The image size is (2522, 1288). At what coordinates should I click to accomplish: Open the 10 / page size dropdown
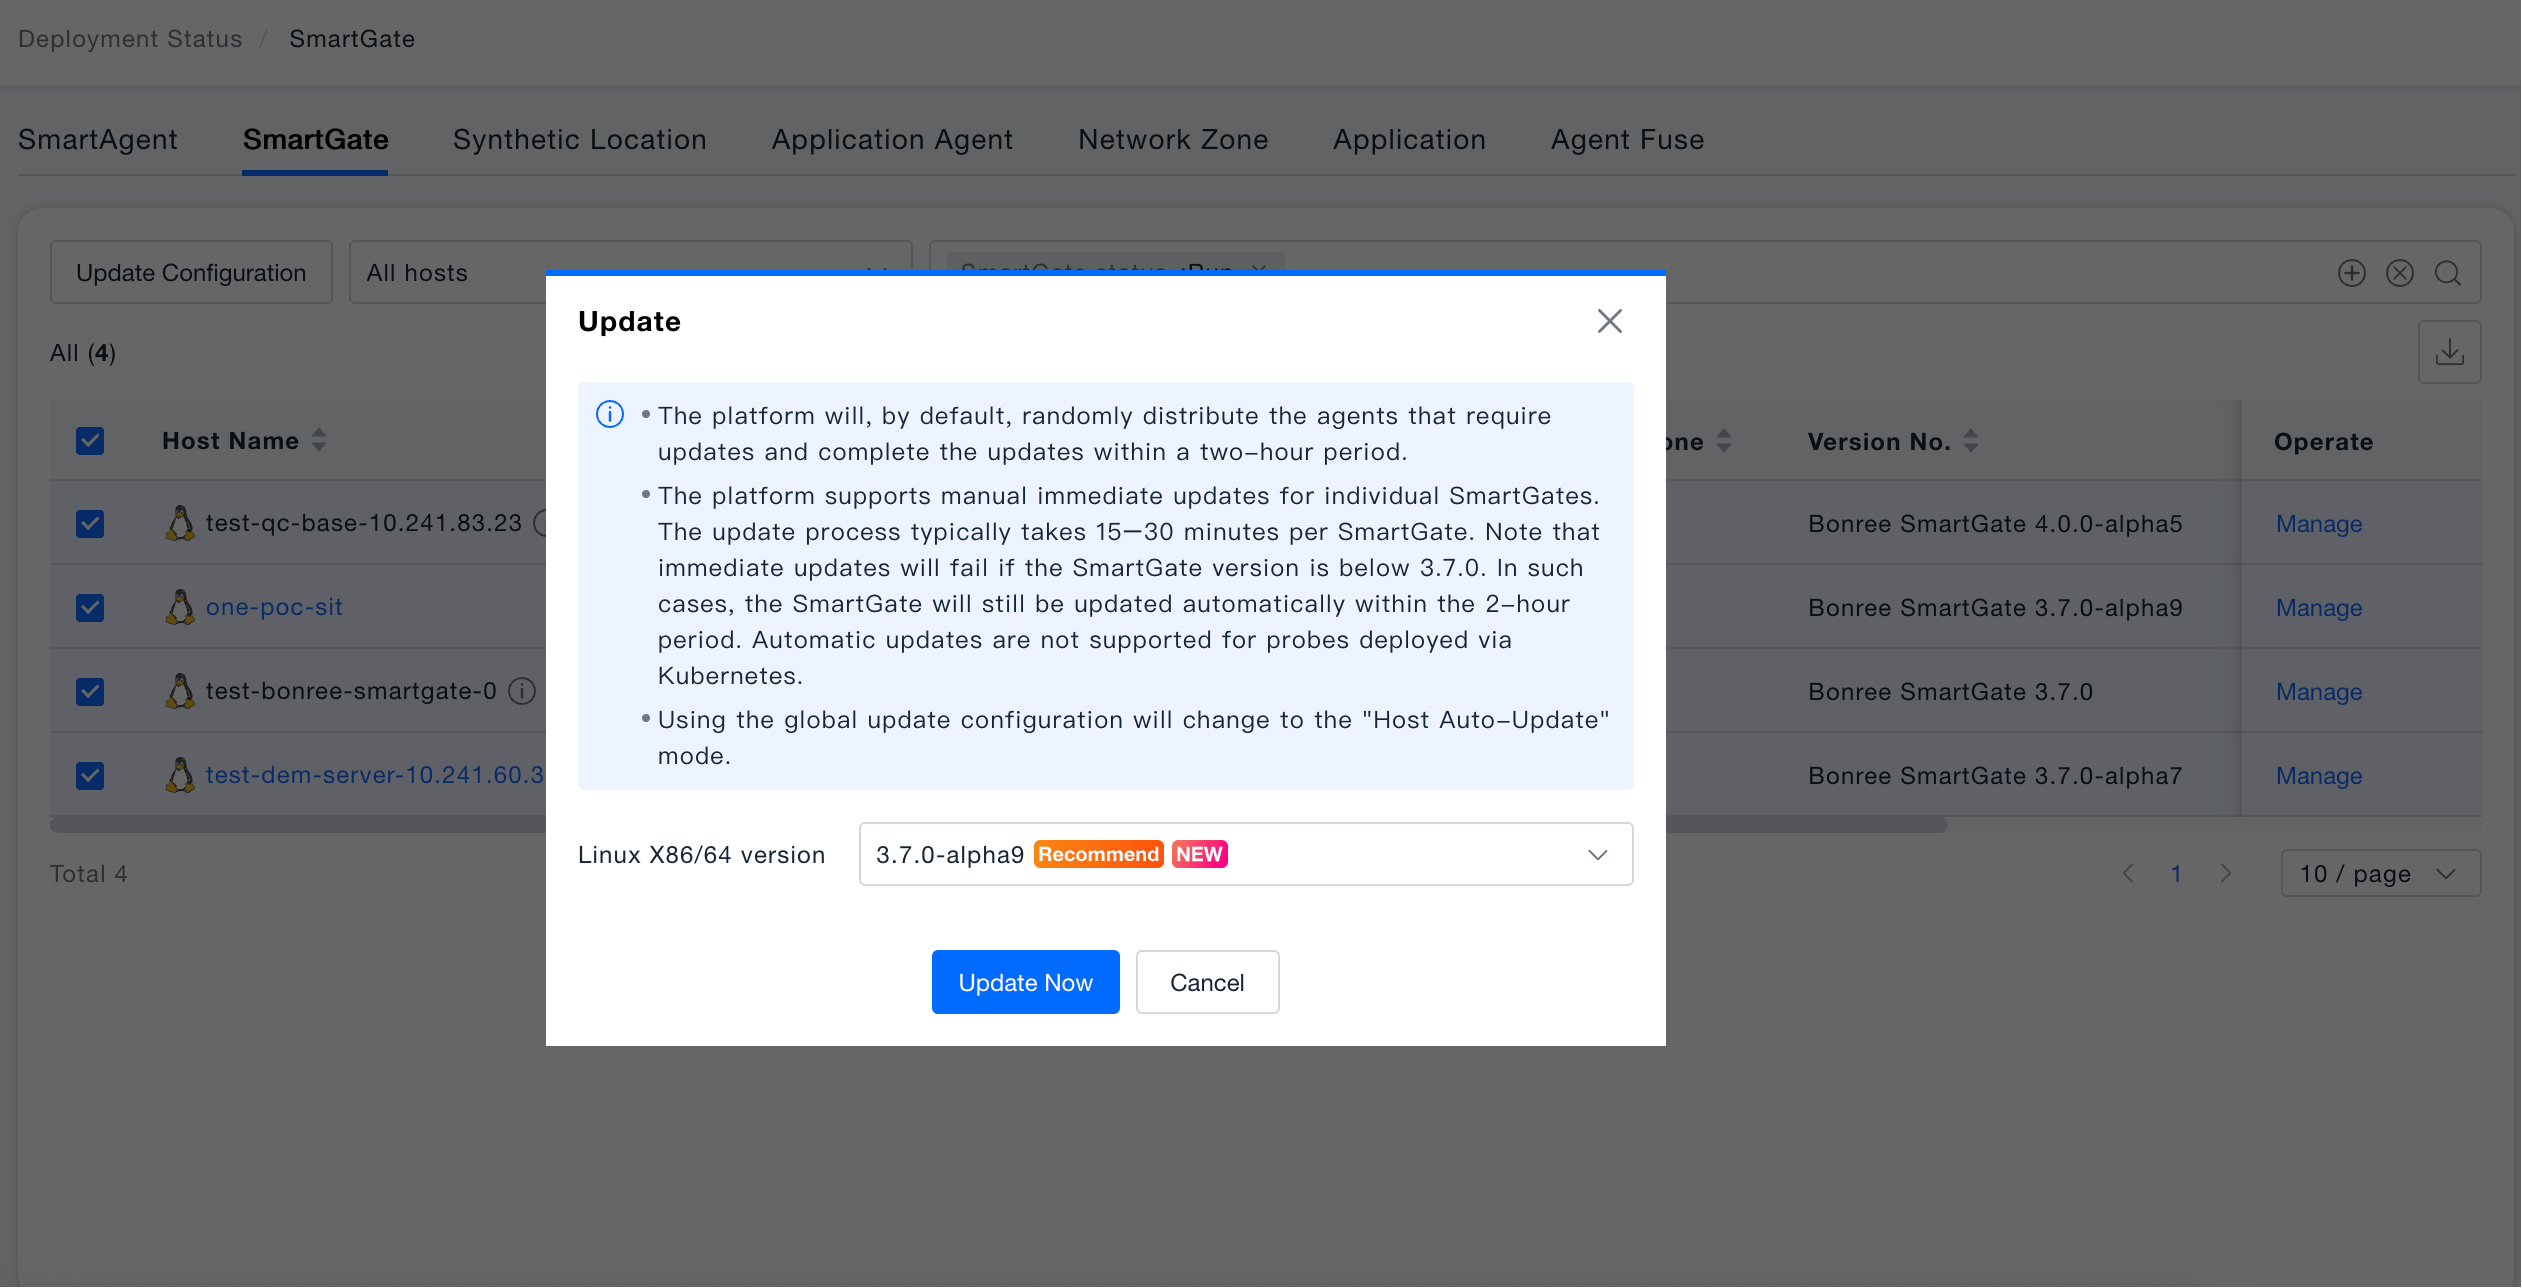(2380, 873)
